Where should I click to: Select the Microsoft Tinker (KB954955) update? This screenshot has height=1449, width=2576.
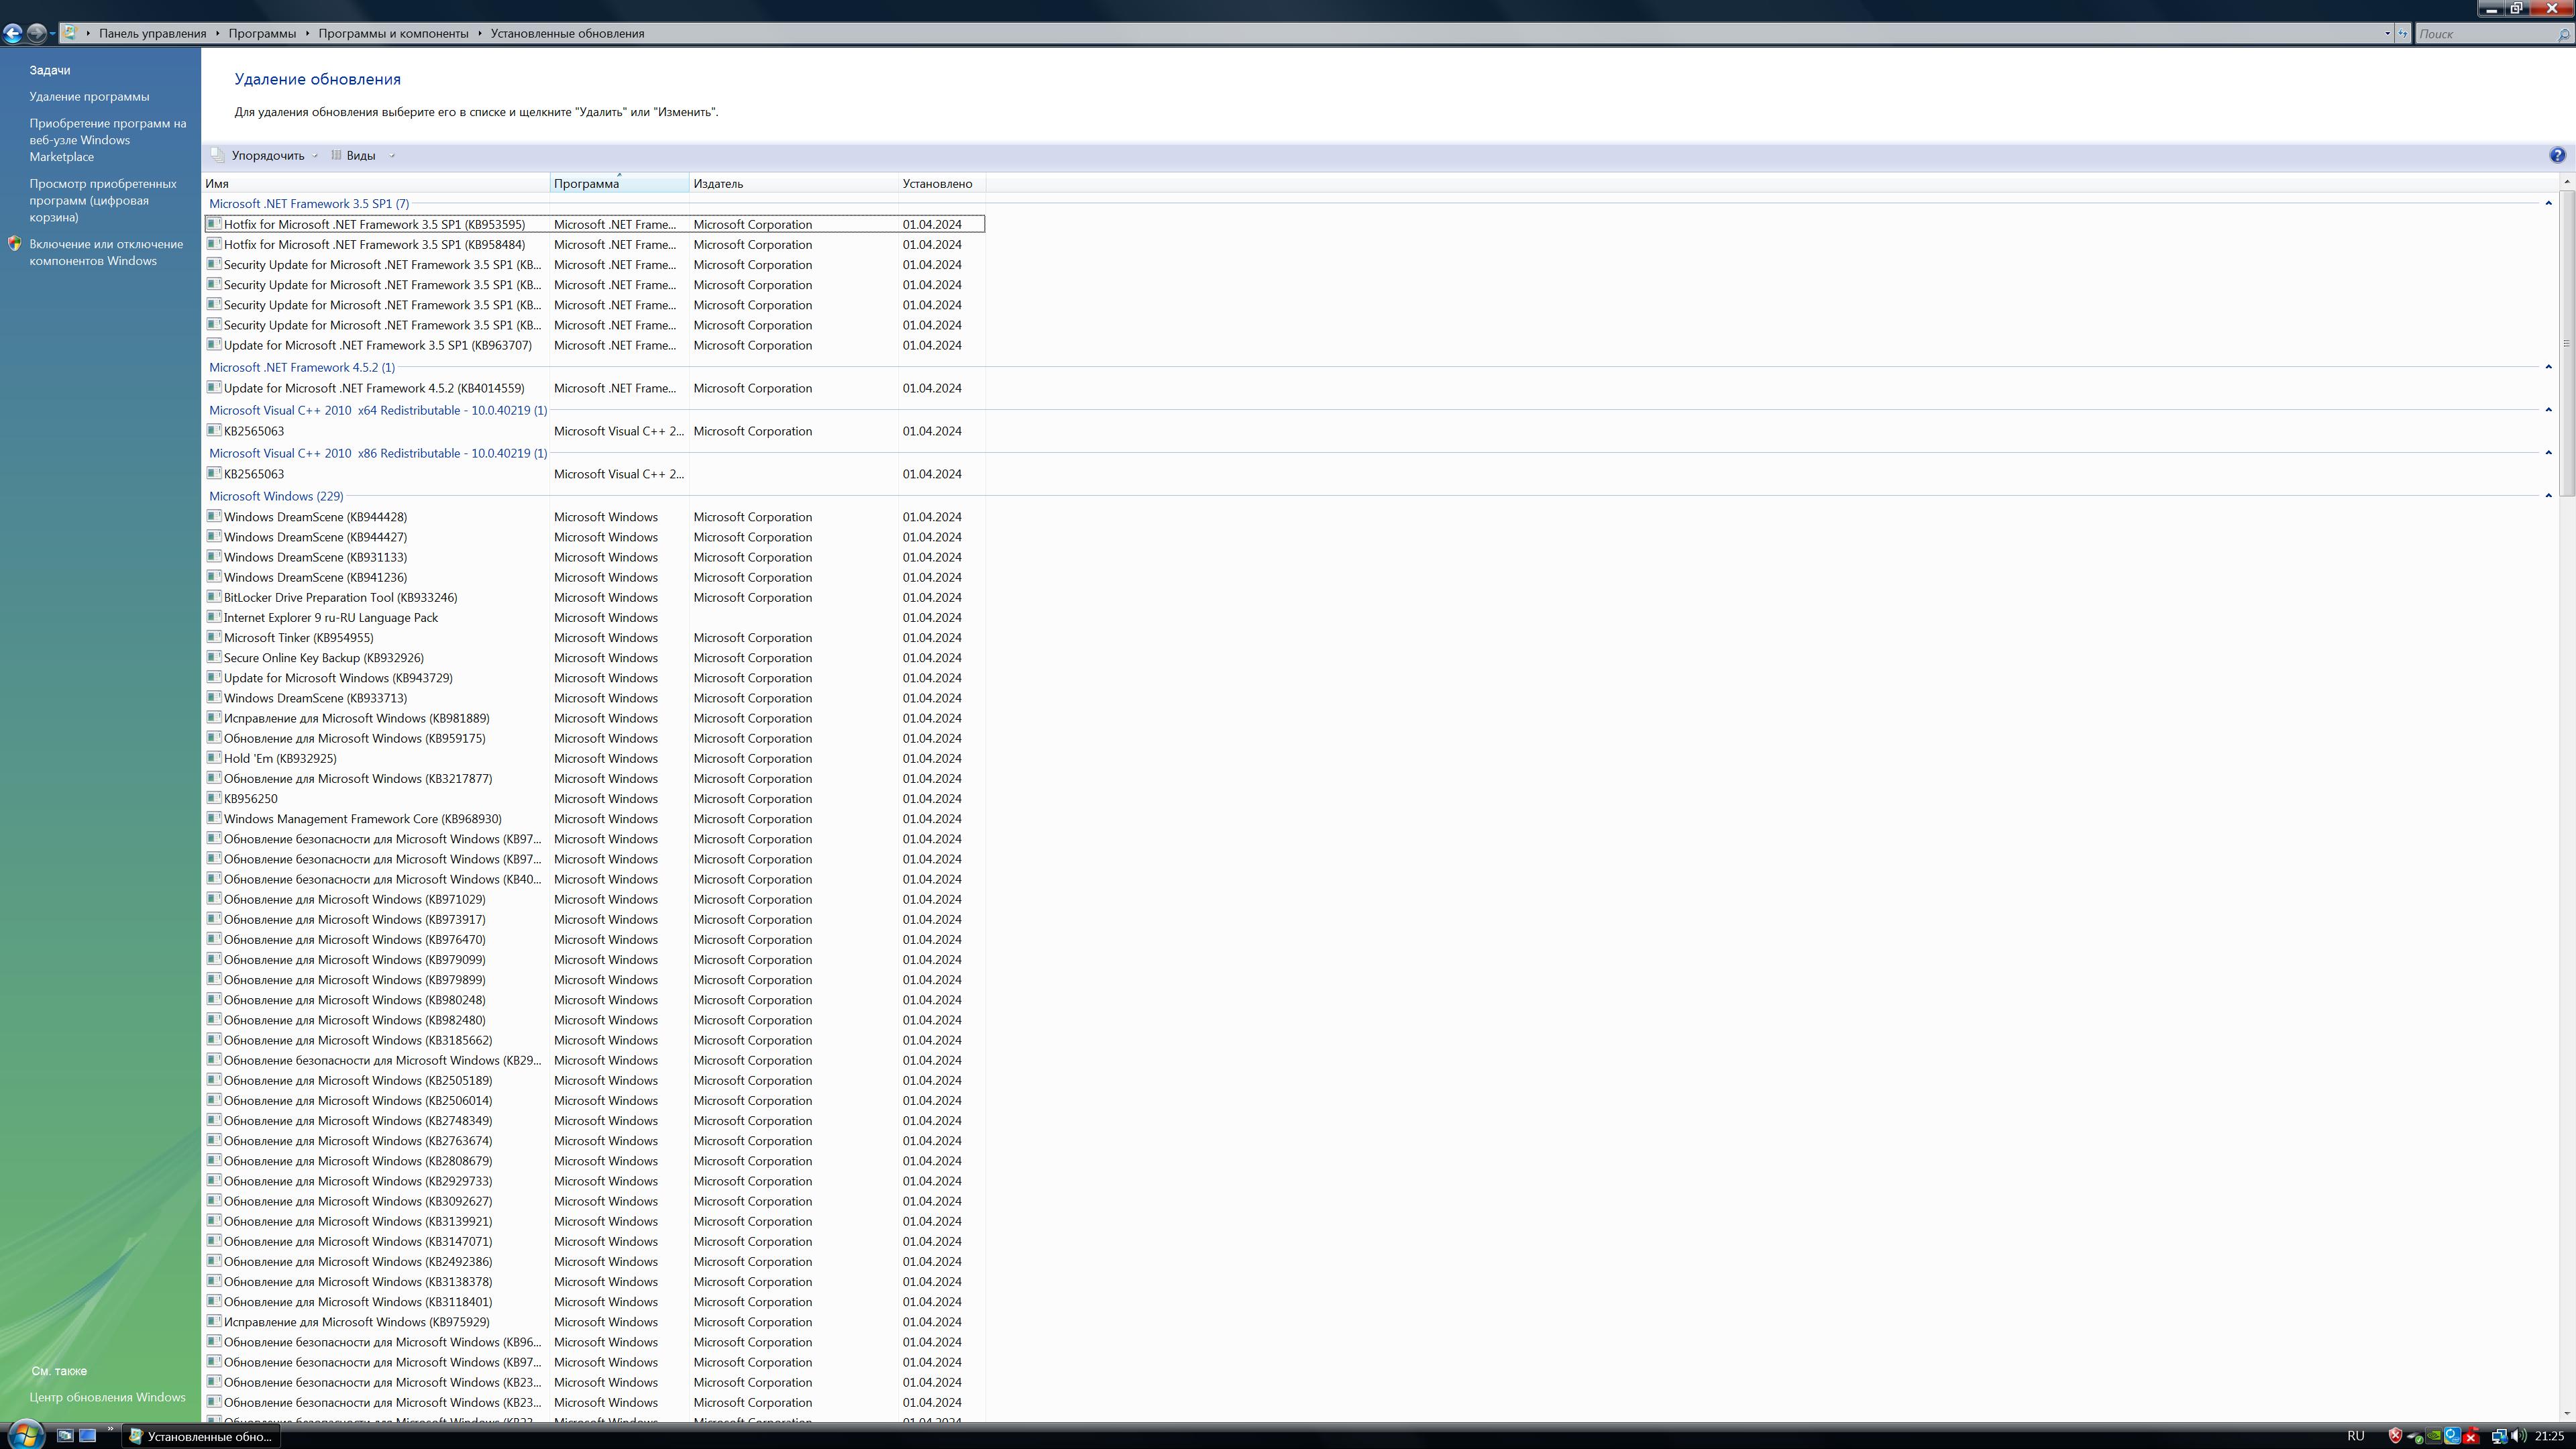point(298,637)
